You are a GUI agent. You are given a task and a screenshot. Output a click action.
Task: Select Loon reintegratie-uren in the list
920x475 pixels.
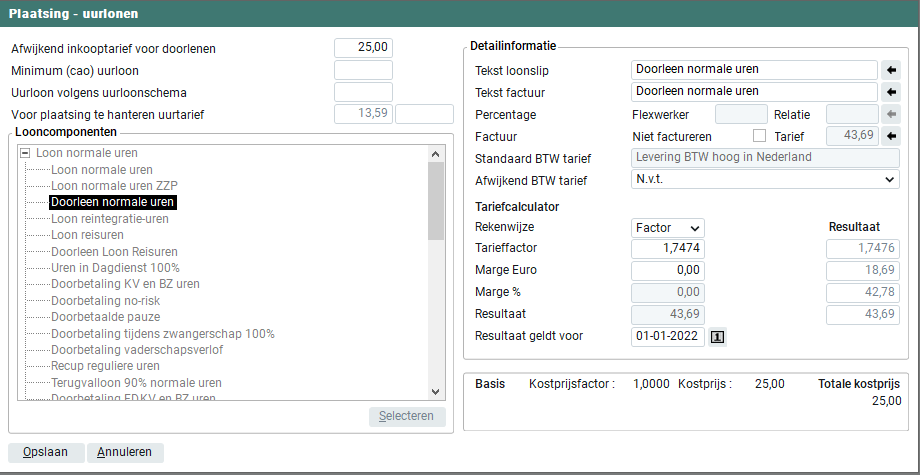pyautogui.click(x=110, y=218)
